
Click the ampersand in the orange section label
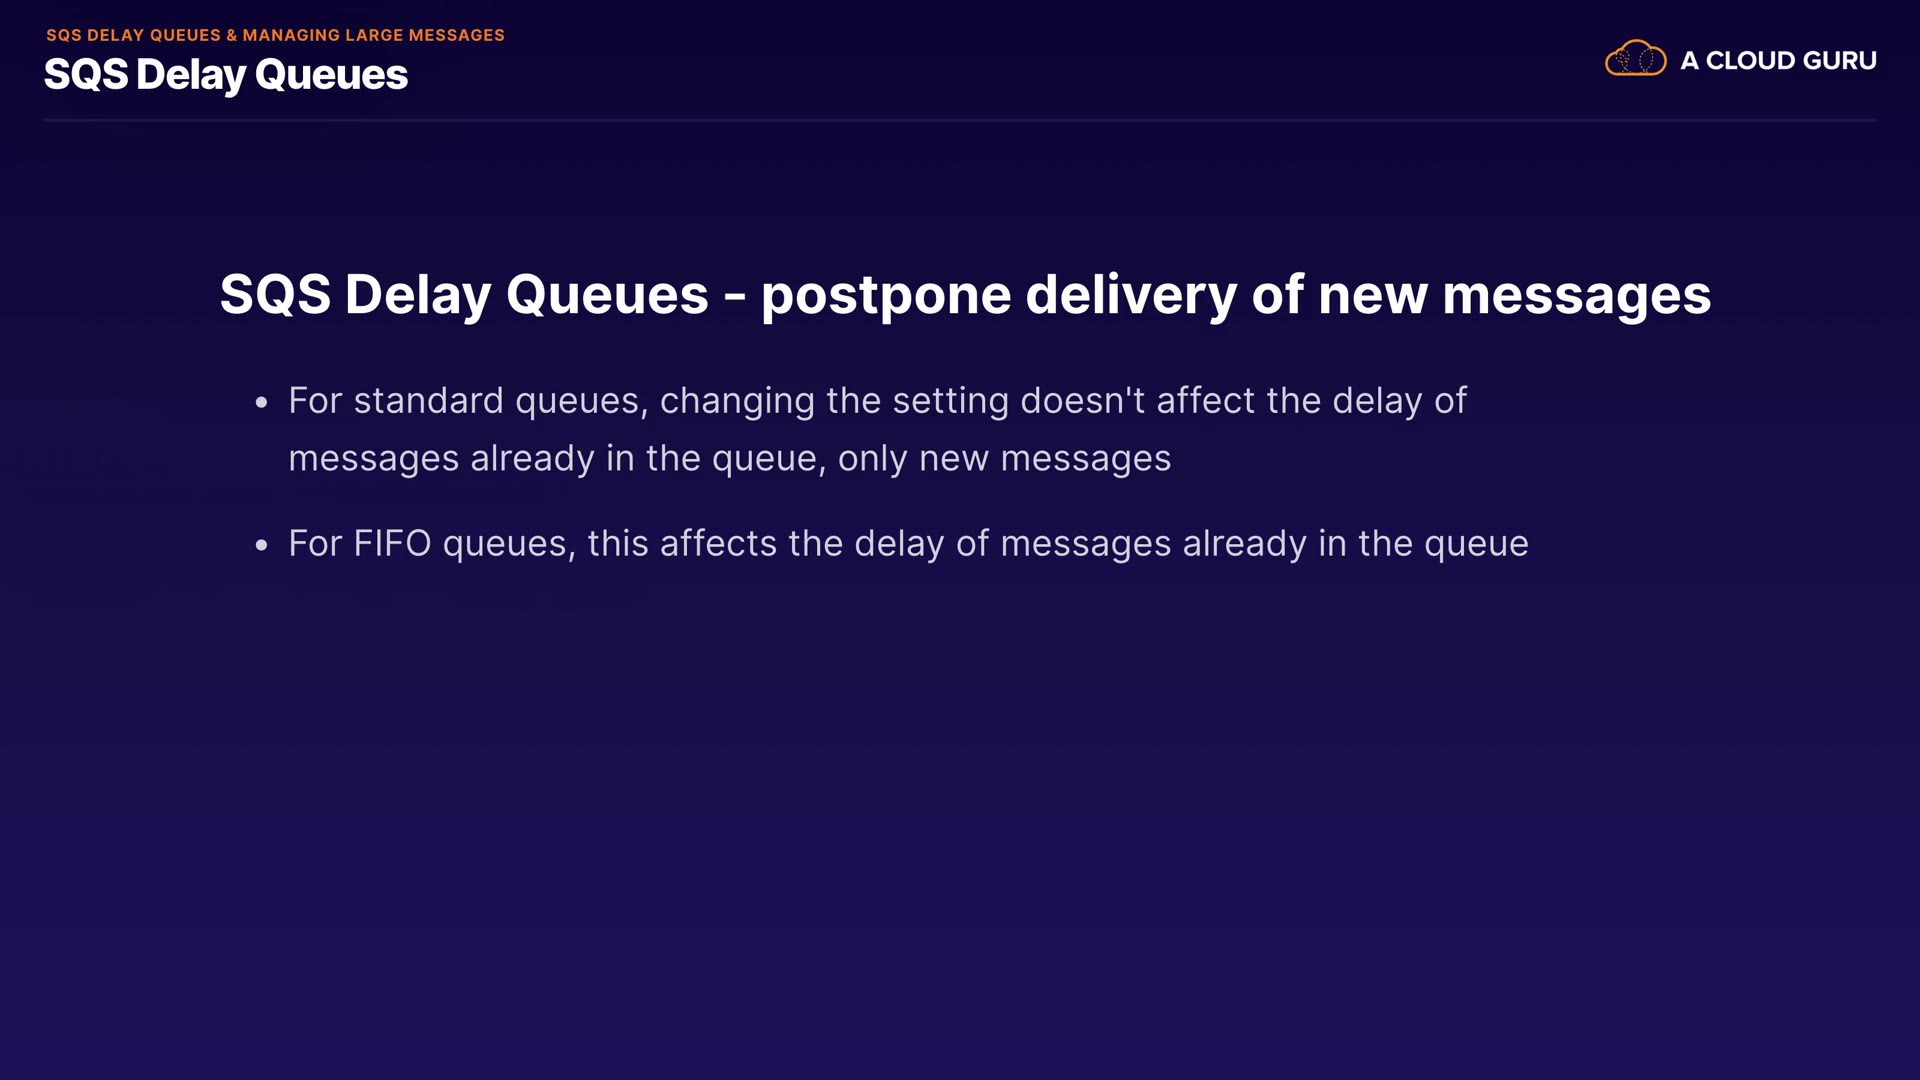(231, 35)
